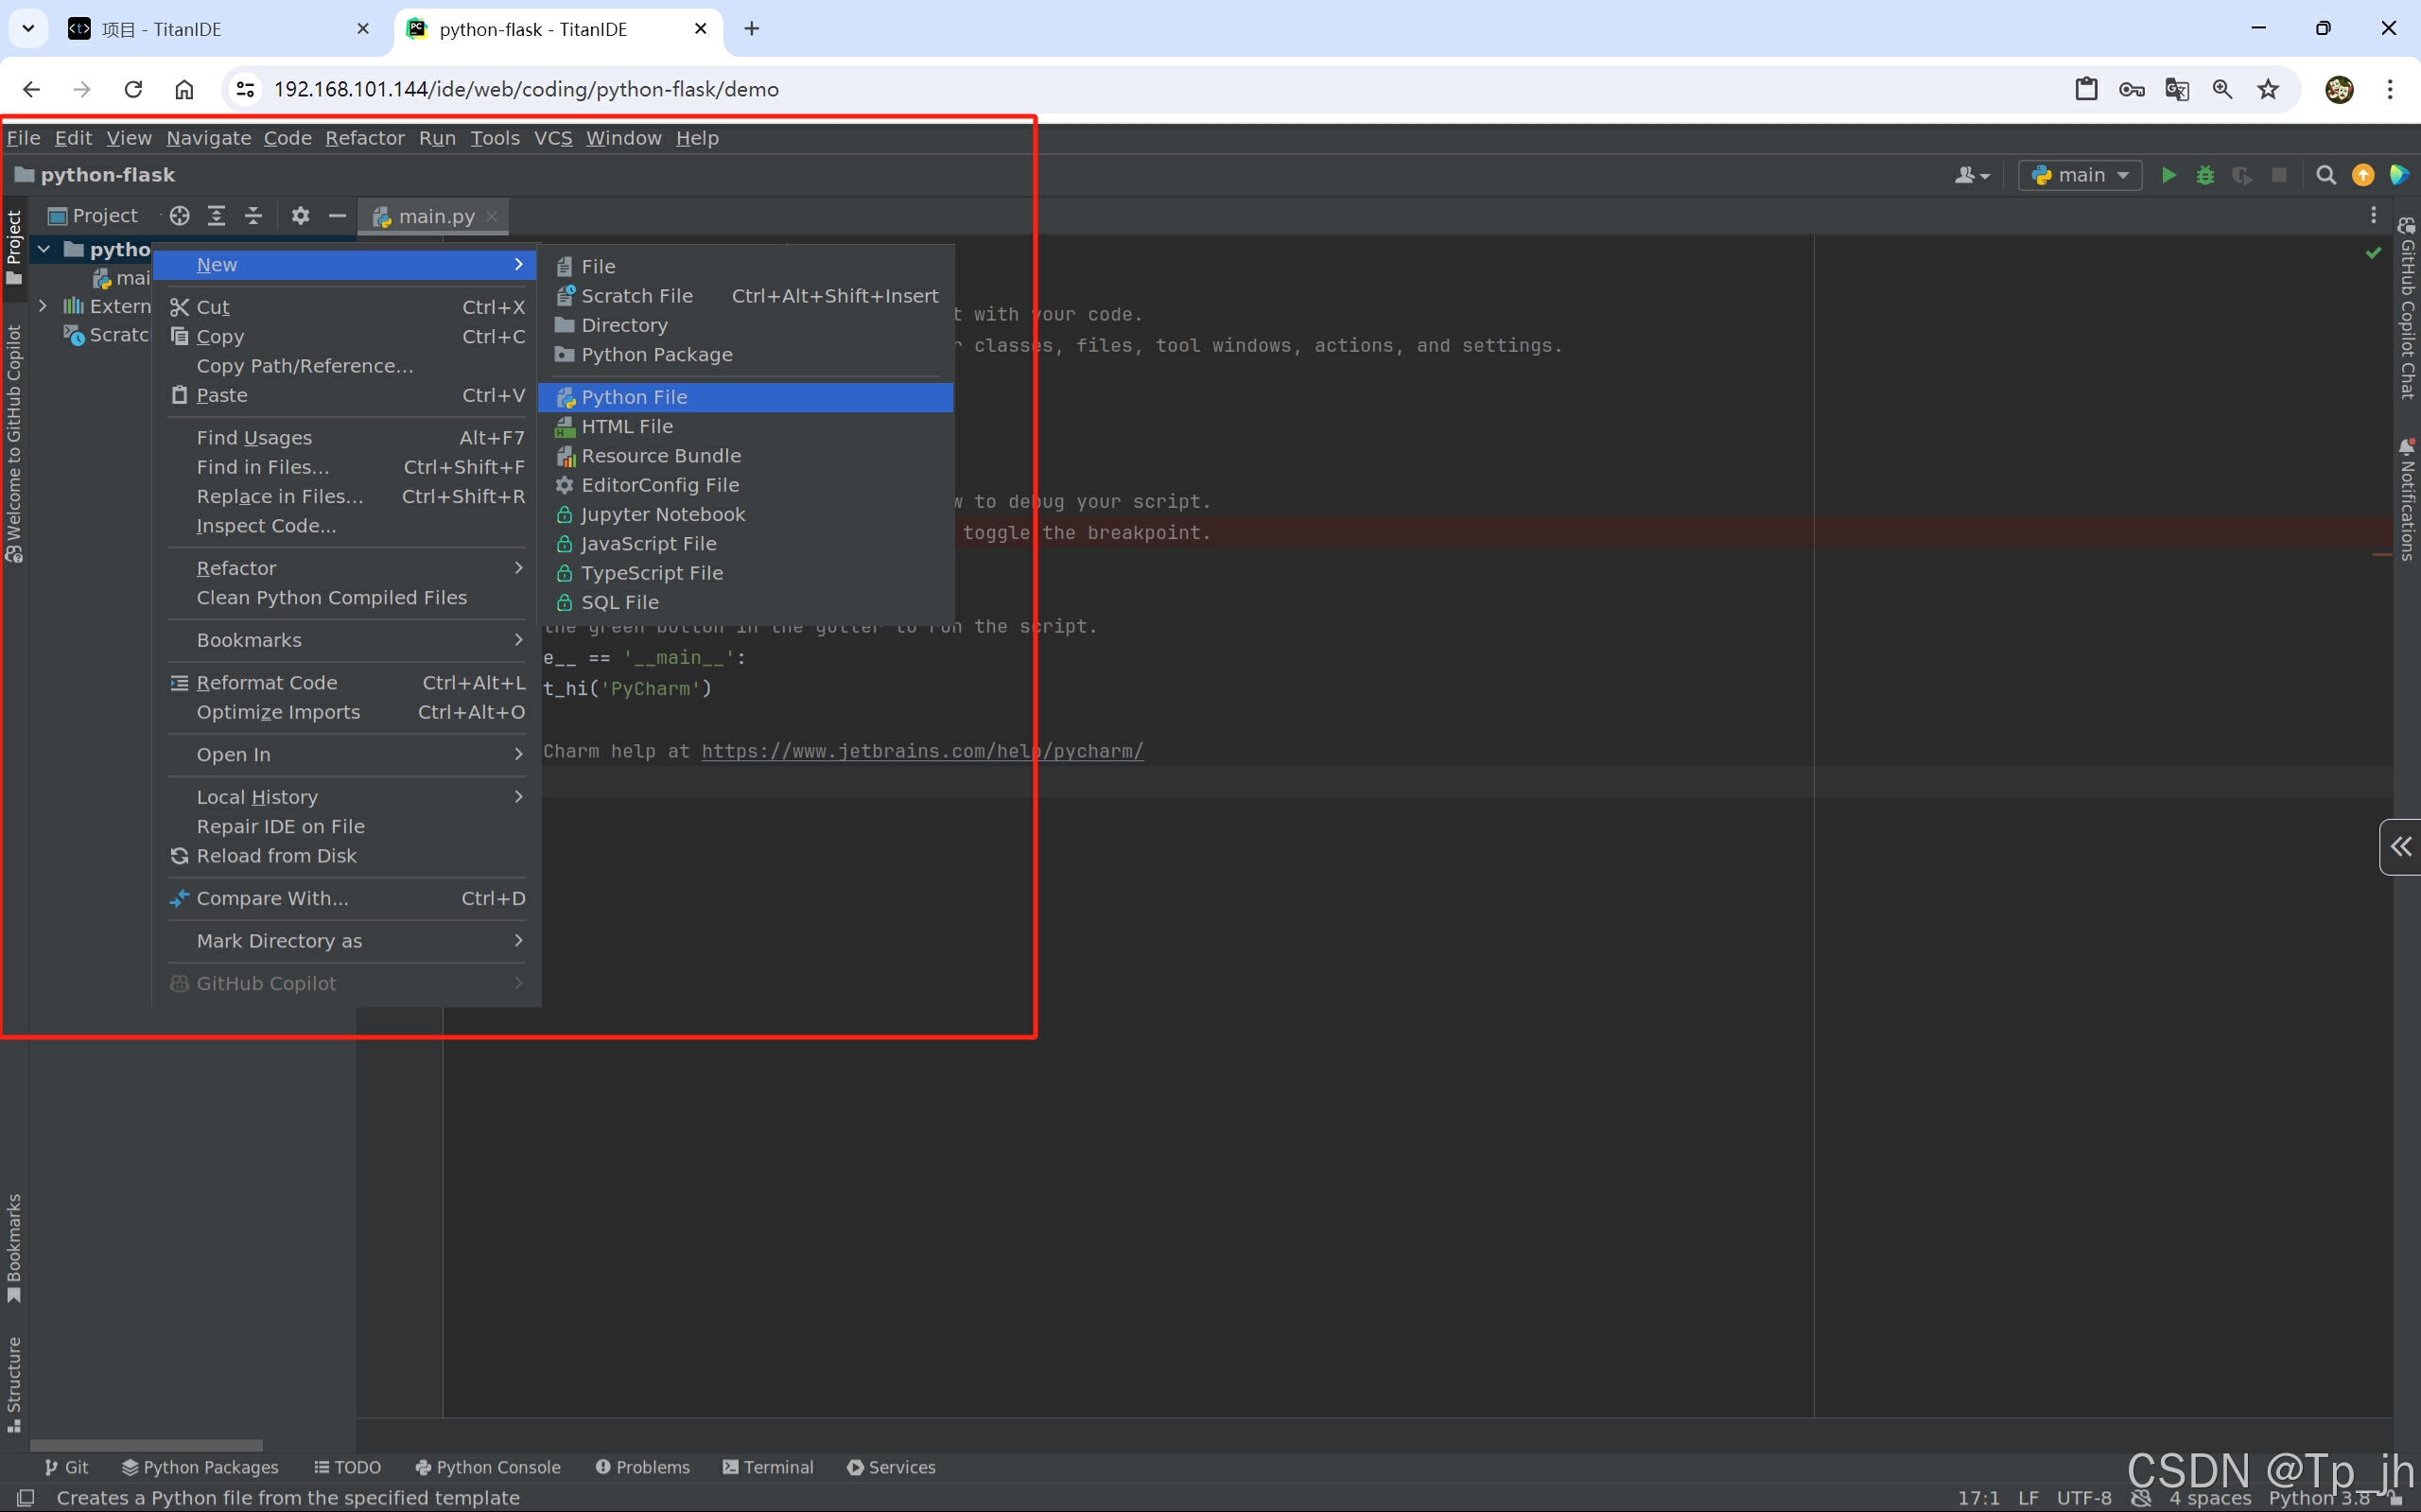Click the browser reload button

(x=133, y=89)
